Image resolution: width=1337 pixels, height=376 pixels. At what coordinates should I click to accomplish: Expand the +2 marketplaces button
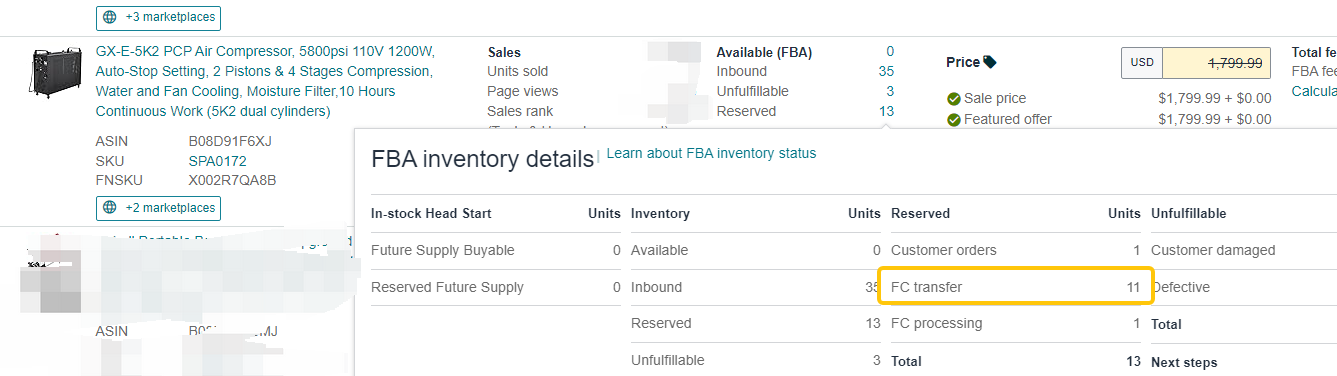pyautogui.click(x=158, y=208)
